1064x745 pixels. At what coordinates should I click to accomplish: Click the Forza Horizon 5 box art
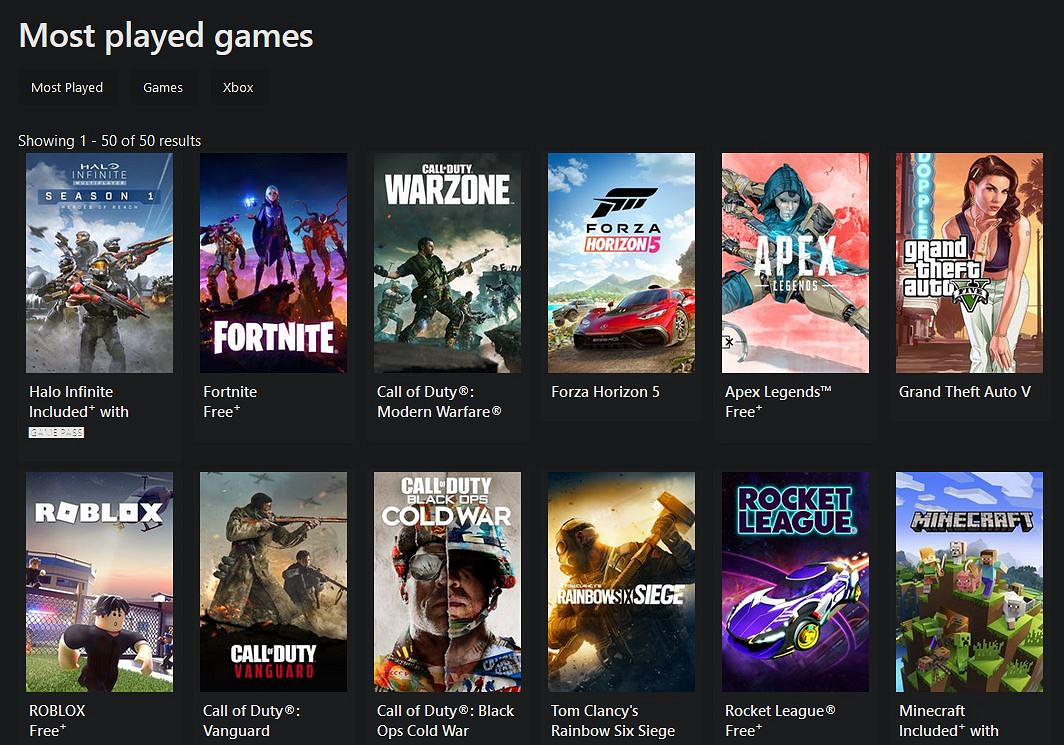click(621, 262)
